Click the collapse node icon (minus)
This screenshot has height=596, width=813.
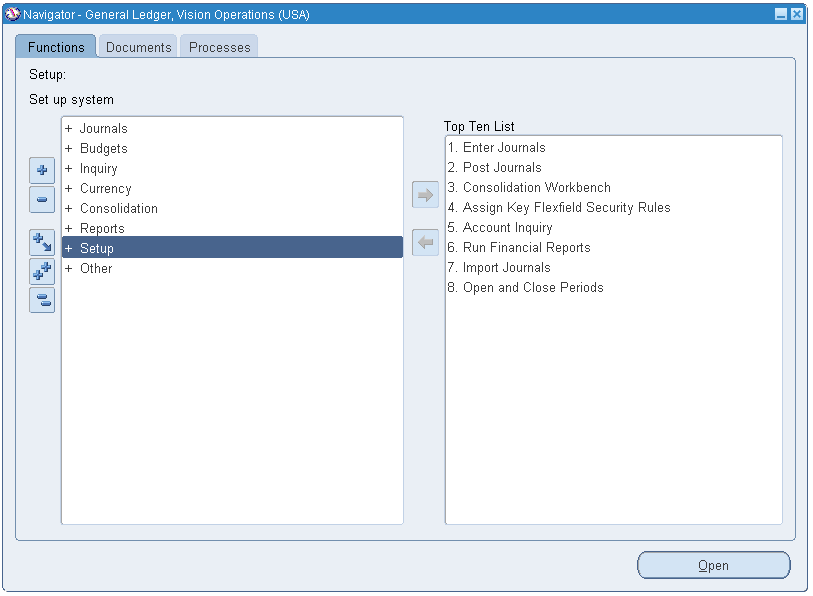[x=41, y=200]
